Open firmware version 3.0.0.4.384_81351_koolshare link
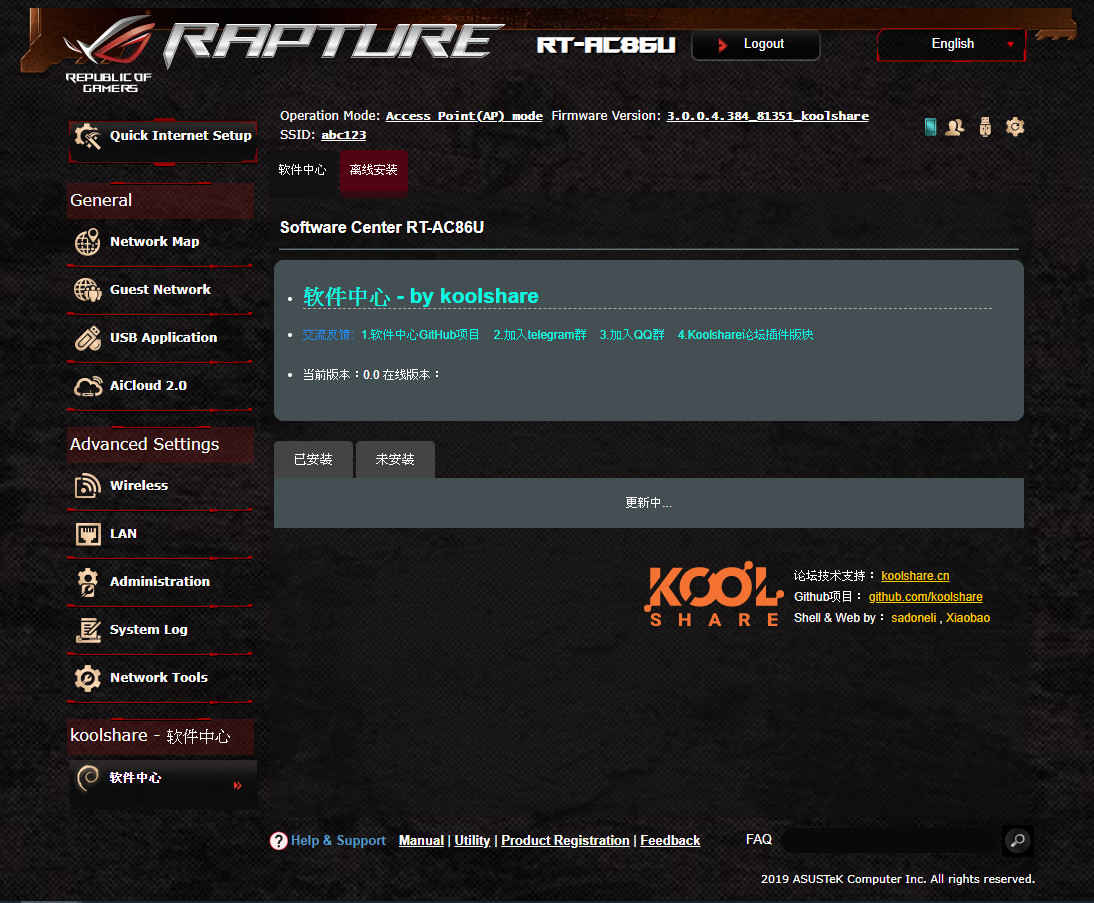The height and width of the screenshot is (903, 1094). click(x=767, y=116)
